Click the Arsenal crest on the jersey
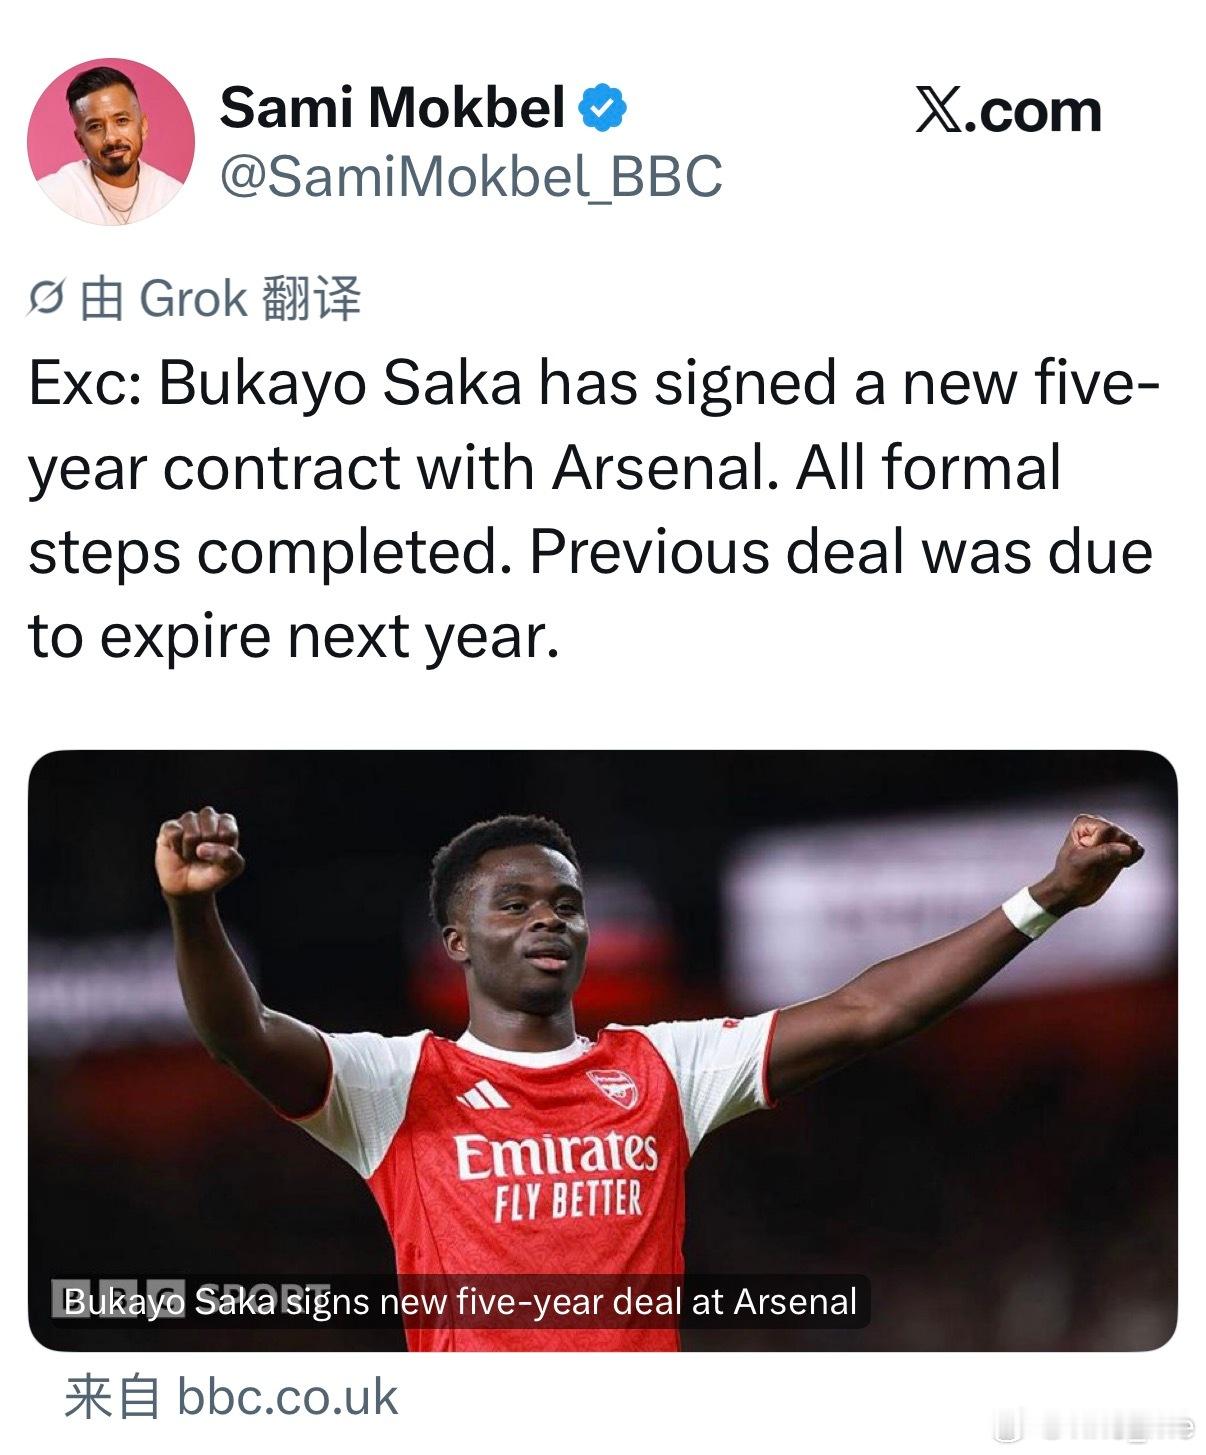The width and height of the screenshot is (1206, 1455). pos(613,1088)
